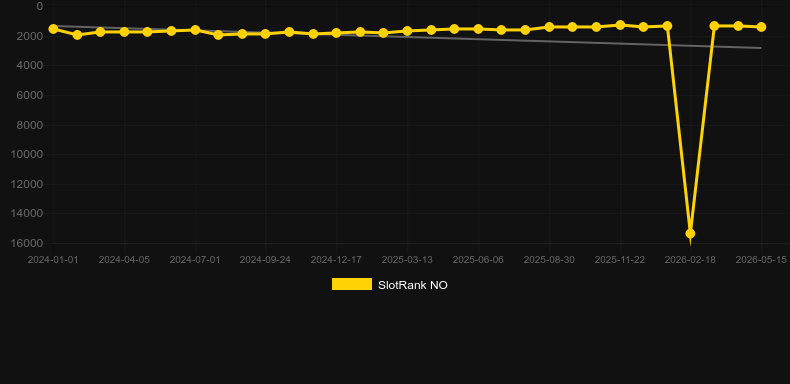Click the x-axis label 2024-12-17
The image size is (790, 384).
pos(336,260)
